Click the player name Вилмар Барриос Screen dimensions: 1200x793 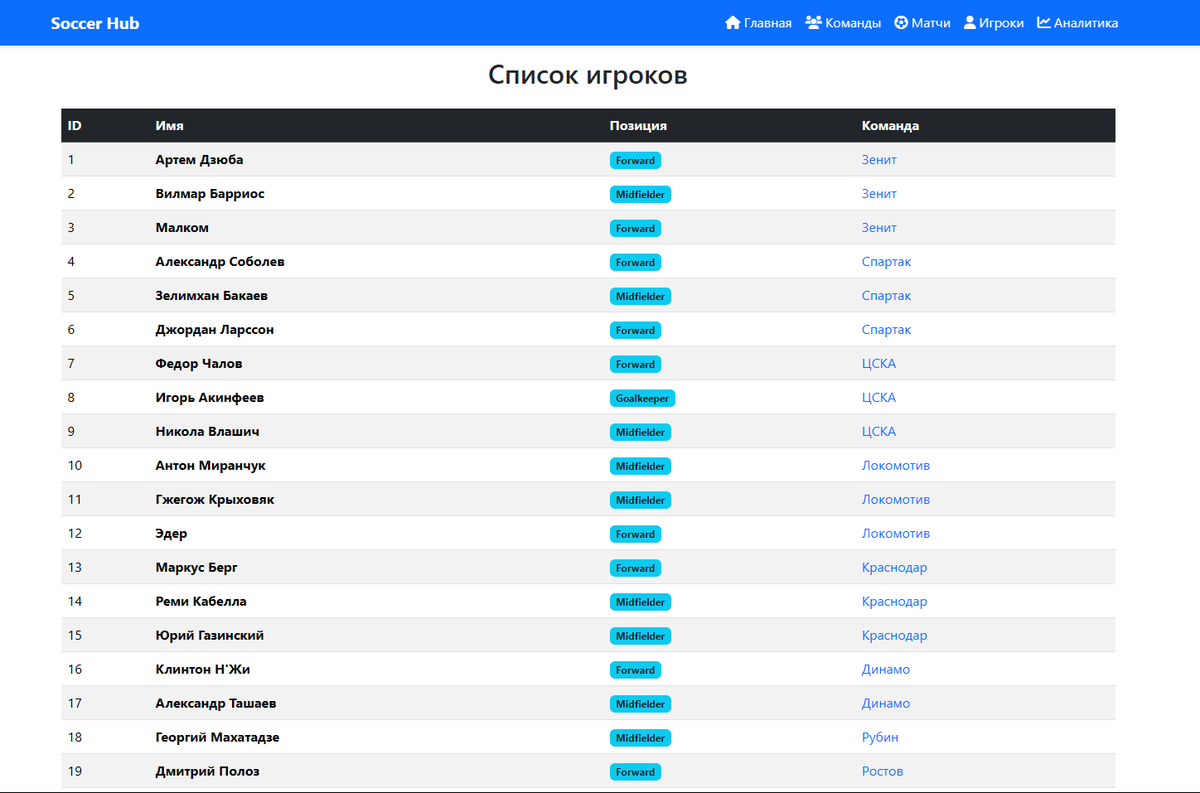(210, 194)
